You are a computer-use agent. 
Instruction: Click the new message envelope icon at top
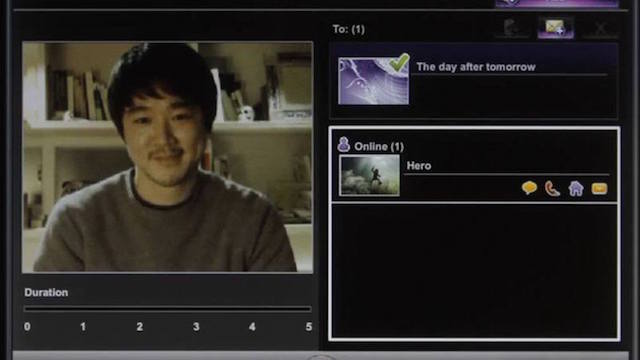(x=556, y=28)
